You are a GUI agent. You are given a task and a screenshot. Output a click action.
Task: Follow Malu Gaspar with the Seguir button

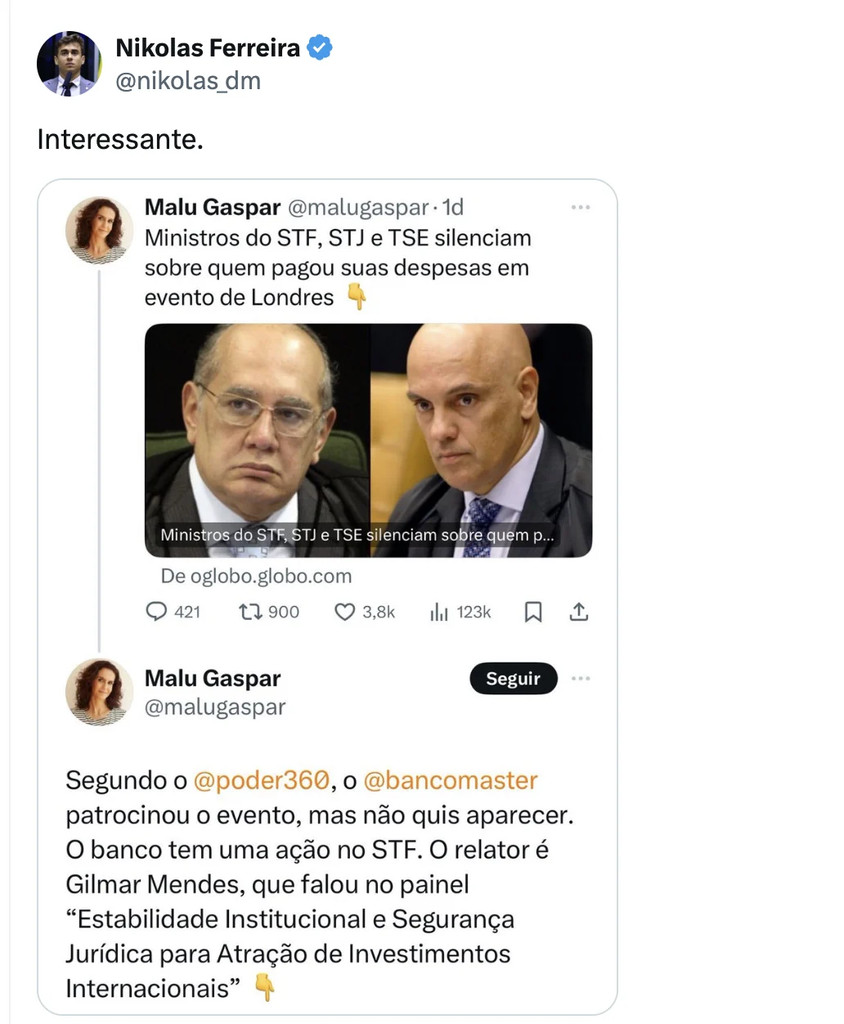click(x=513, y=679)
